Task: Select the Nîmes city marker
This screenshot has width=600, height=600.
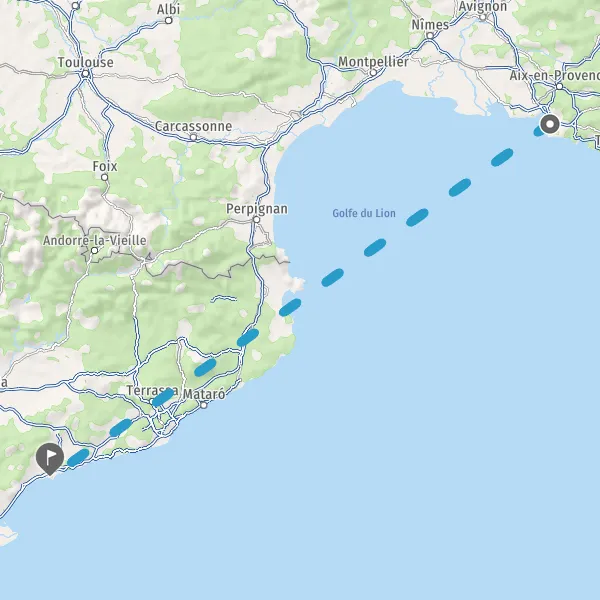Action: 430,36
